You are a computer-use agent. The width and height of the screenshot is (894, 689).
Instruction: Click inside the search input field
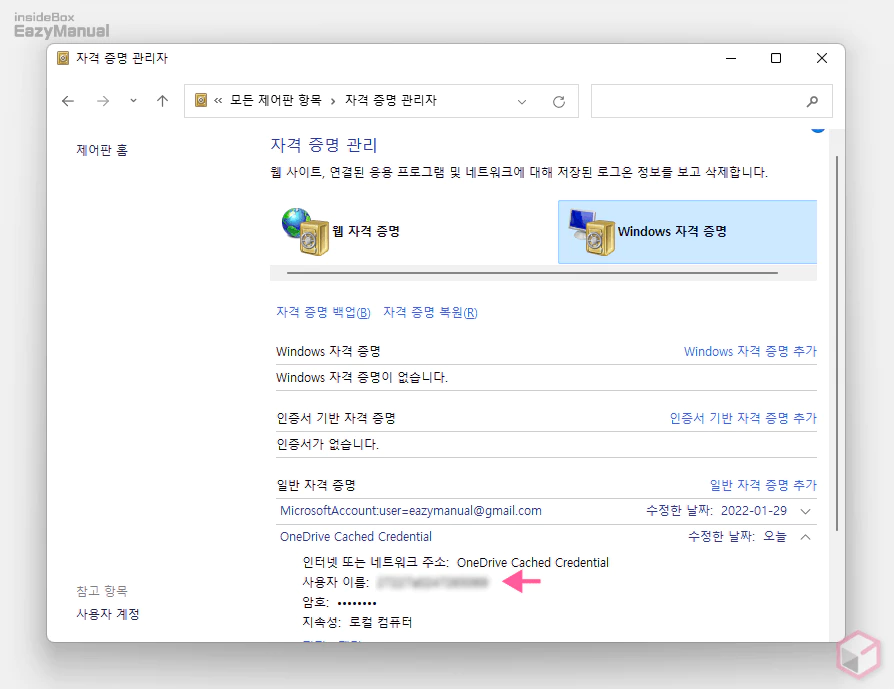[x=700, y=101]
